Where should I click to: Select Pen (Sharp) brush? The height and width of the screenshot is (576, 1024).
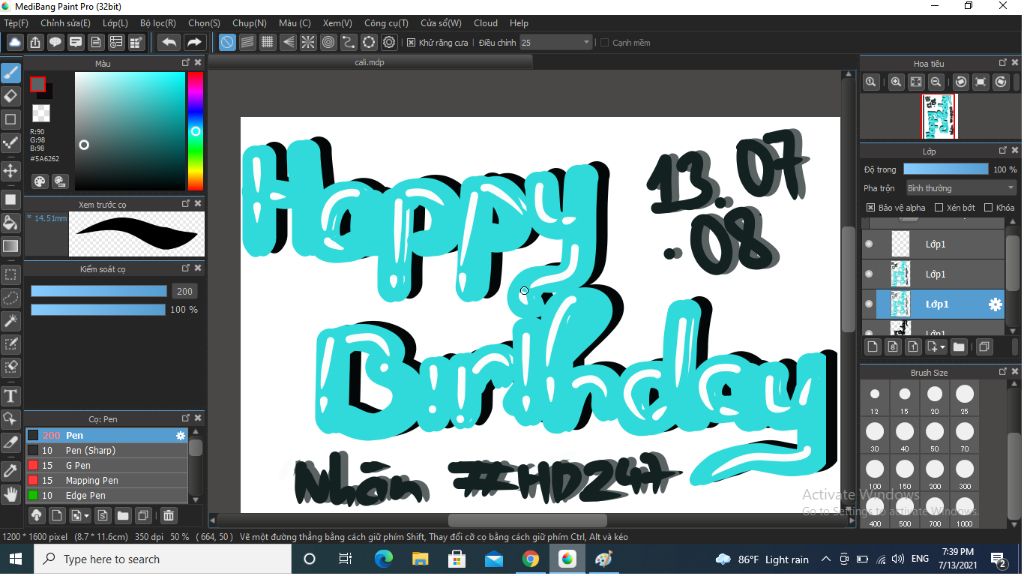(107, 451)
